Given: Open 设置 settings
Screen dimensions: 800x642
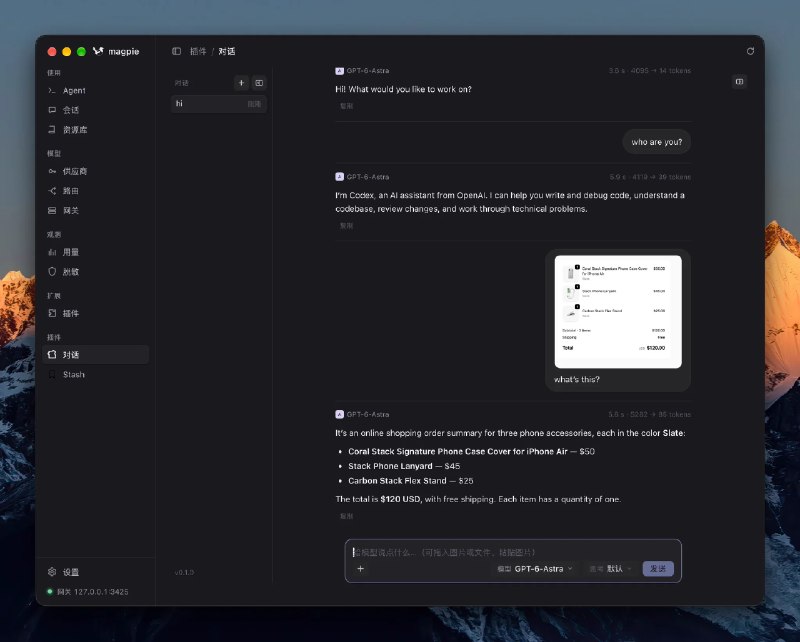Looking at the screenshot, I should tap(96, 572).
